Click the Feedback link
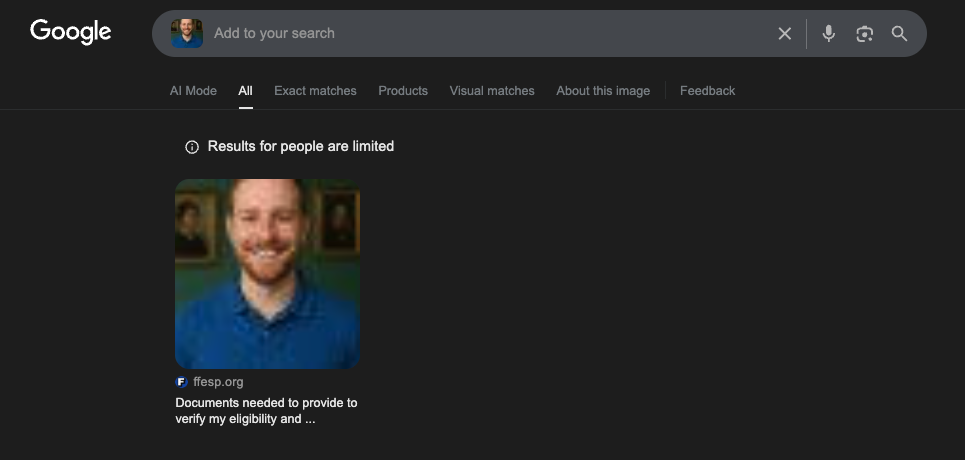Screen dimensions: 965x460 click(707, 91)
